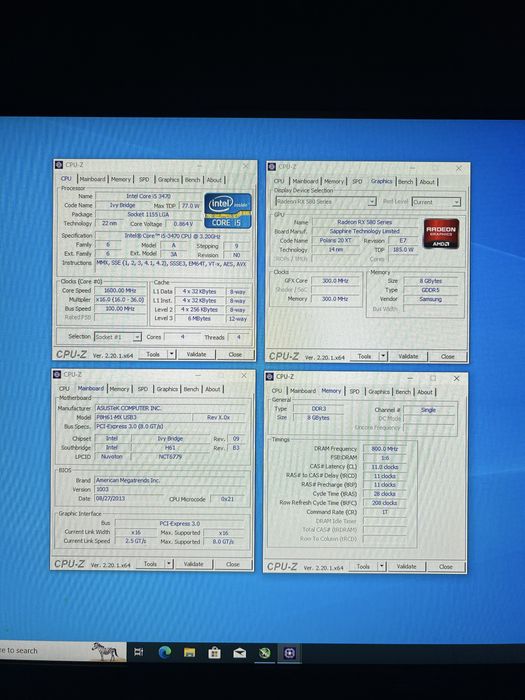Click CPU-Z title icon in mainboard window
Image resolution: width=525 pixels, height=700 pixels.
coord(57,375)
